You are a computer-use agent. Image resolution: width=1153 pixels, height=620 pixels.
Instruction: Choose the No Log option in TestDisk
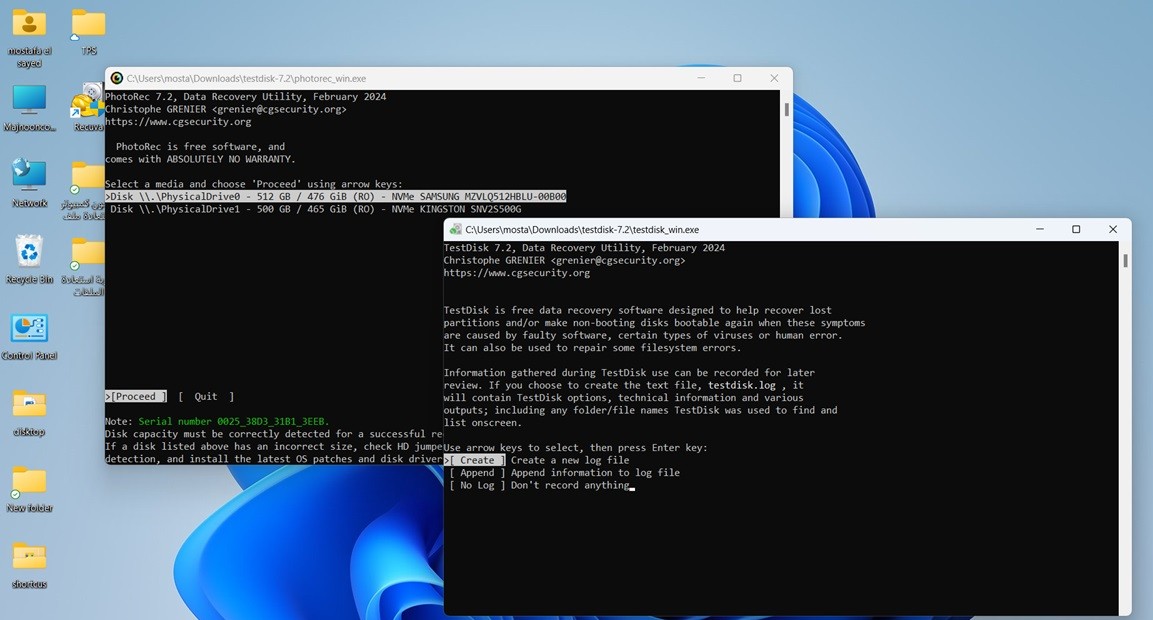click(x=476, y=485)
